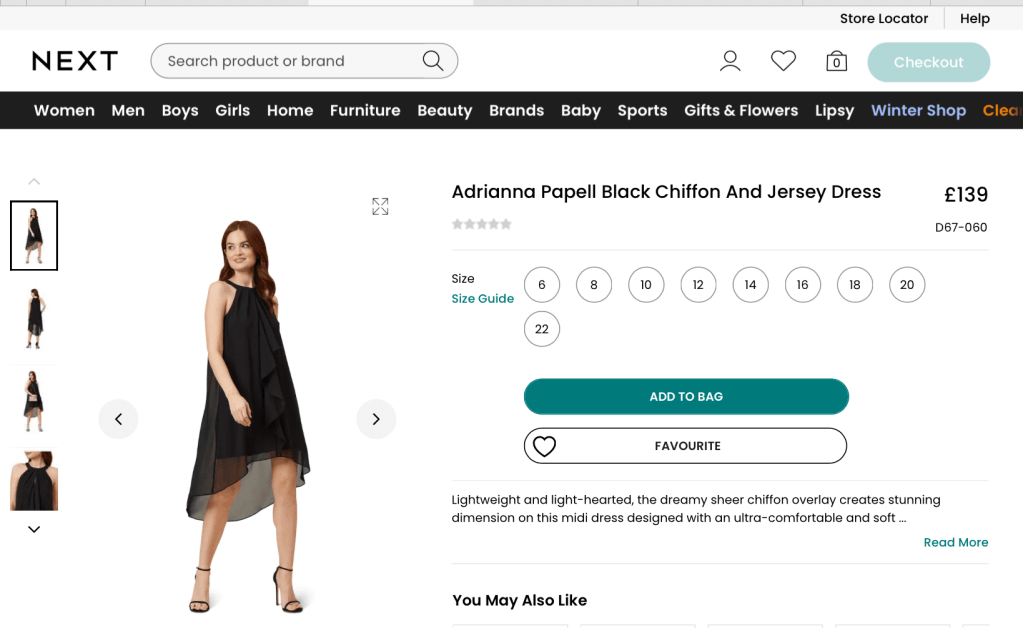Select size 6

[542, 285]
